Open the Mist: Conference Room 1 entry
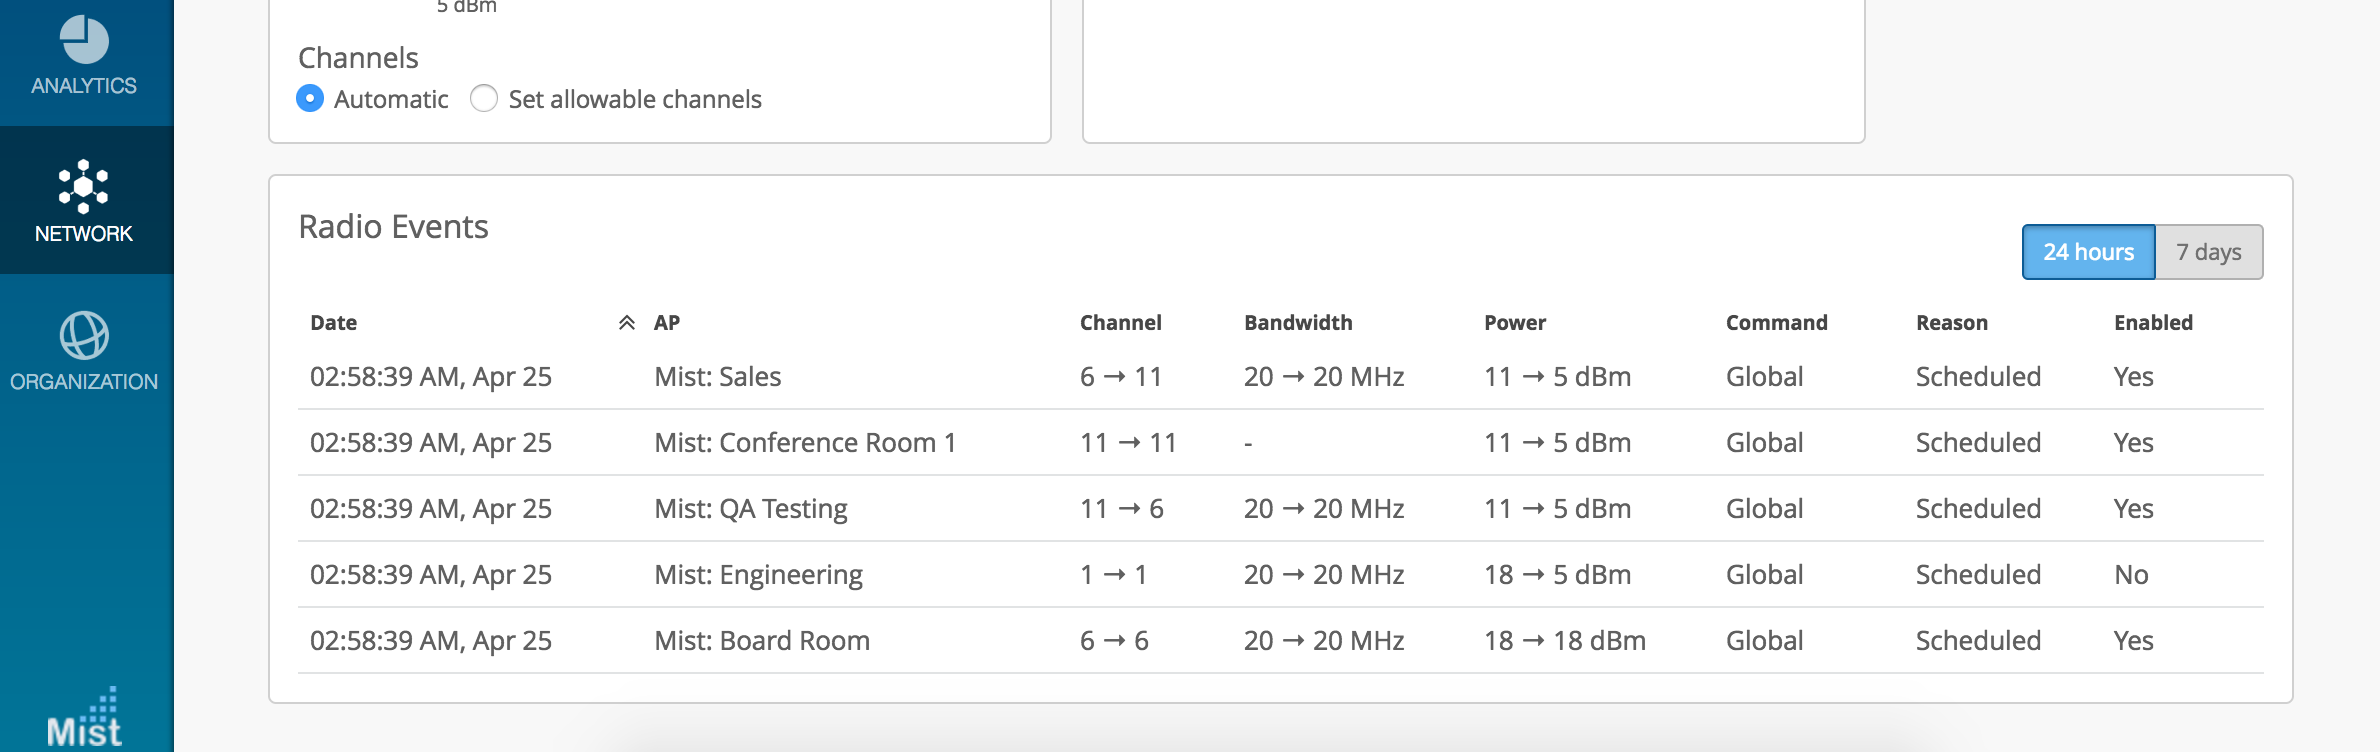Image resolution: width=2380 pixels, height=752 pixels. point(805,443)
